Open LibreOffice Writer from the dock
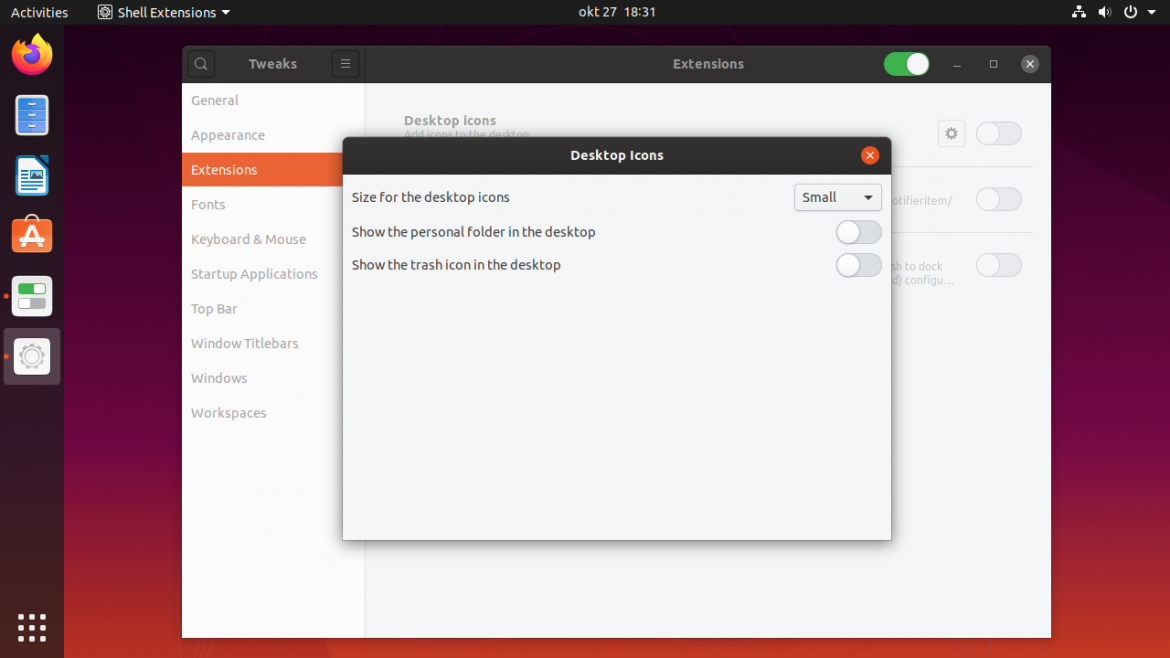Viewport: 1170px width, 658px height. pyautogui.click(x=32, y=176)
